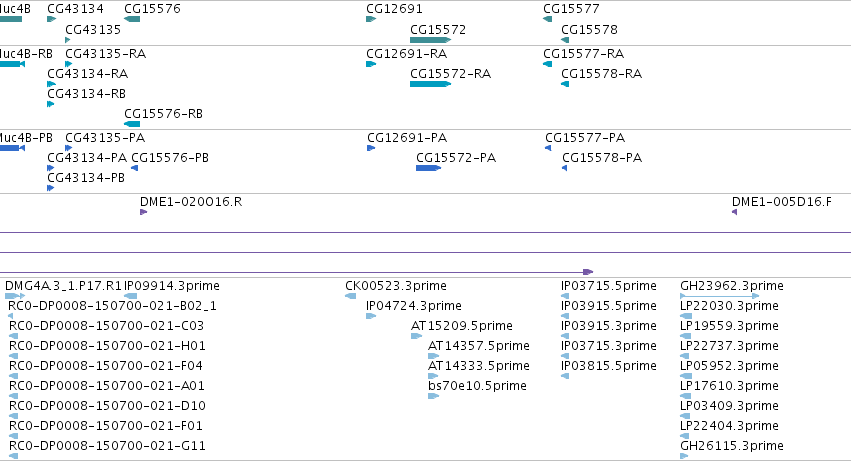The image size is (851, 461).
Task: Click the DME1-020O16.R purple marker
Action: click(x=144, y=212)
